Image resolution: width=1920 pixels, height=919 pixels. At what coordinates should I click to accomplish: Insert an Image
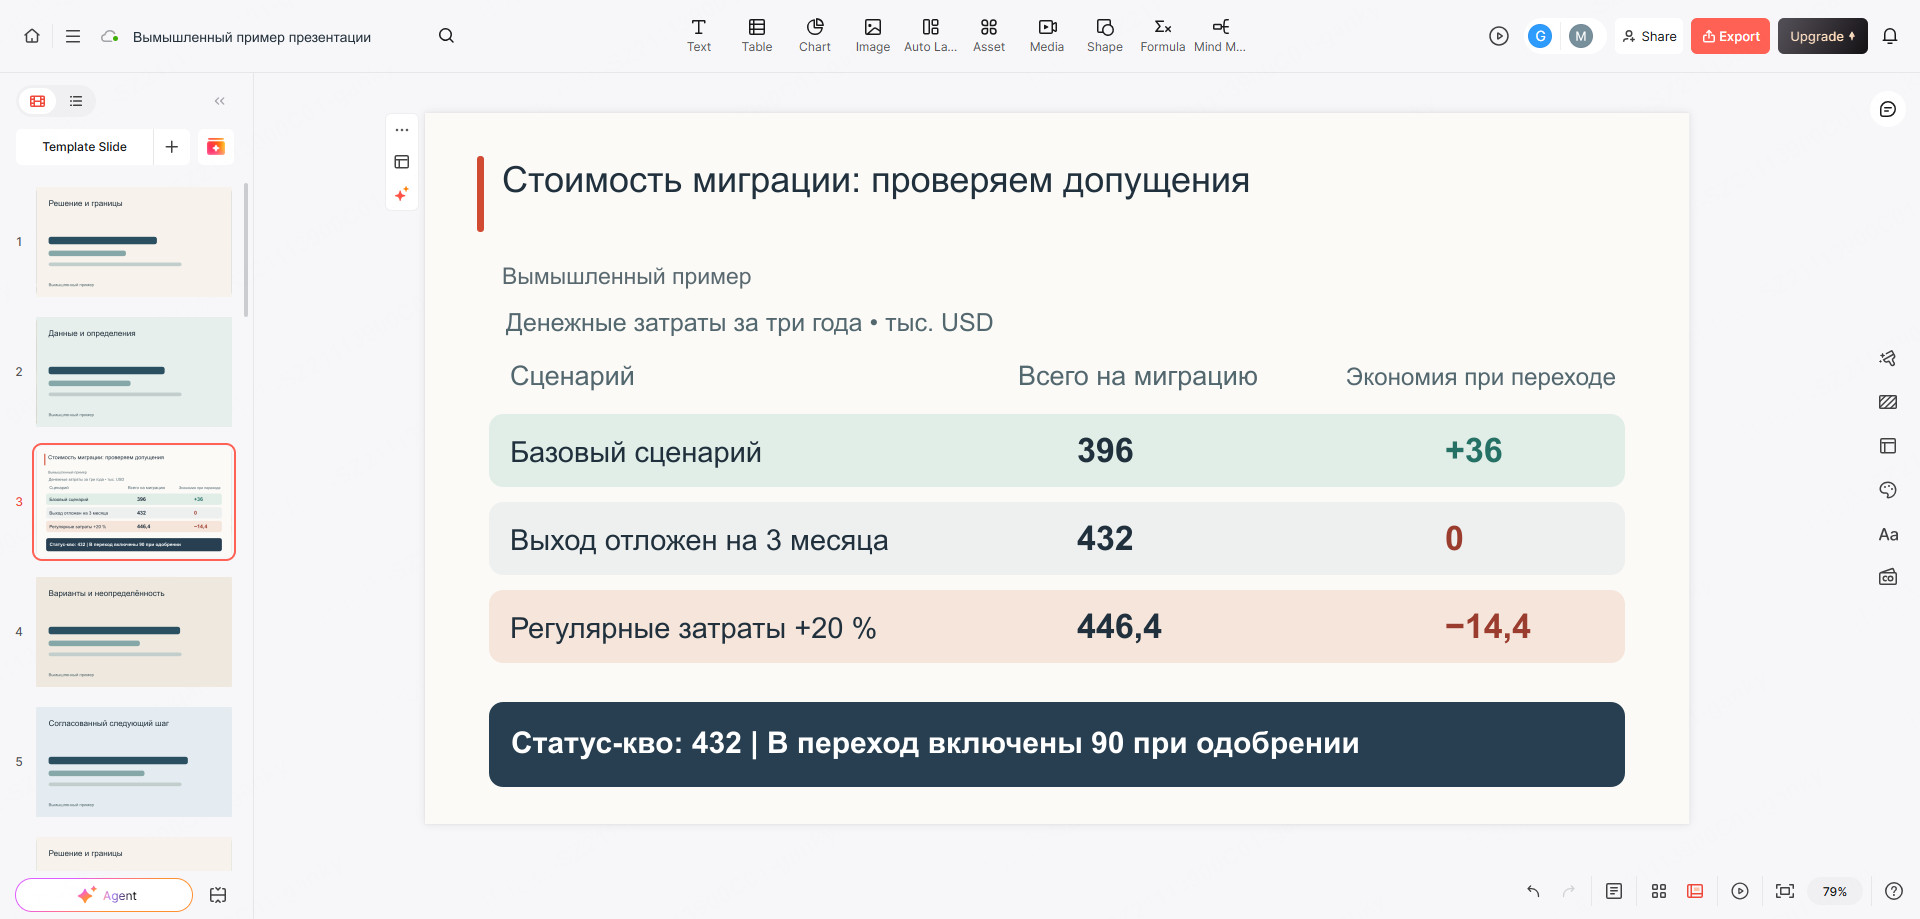pos(873,36)
